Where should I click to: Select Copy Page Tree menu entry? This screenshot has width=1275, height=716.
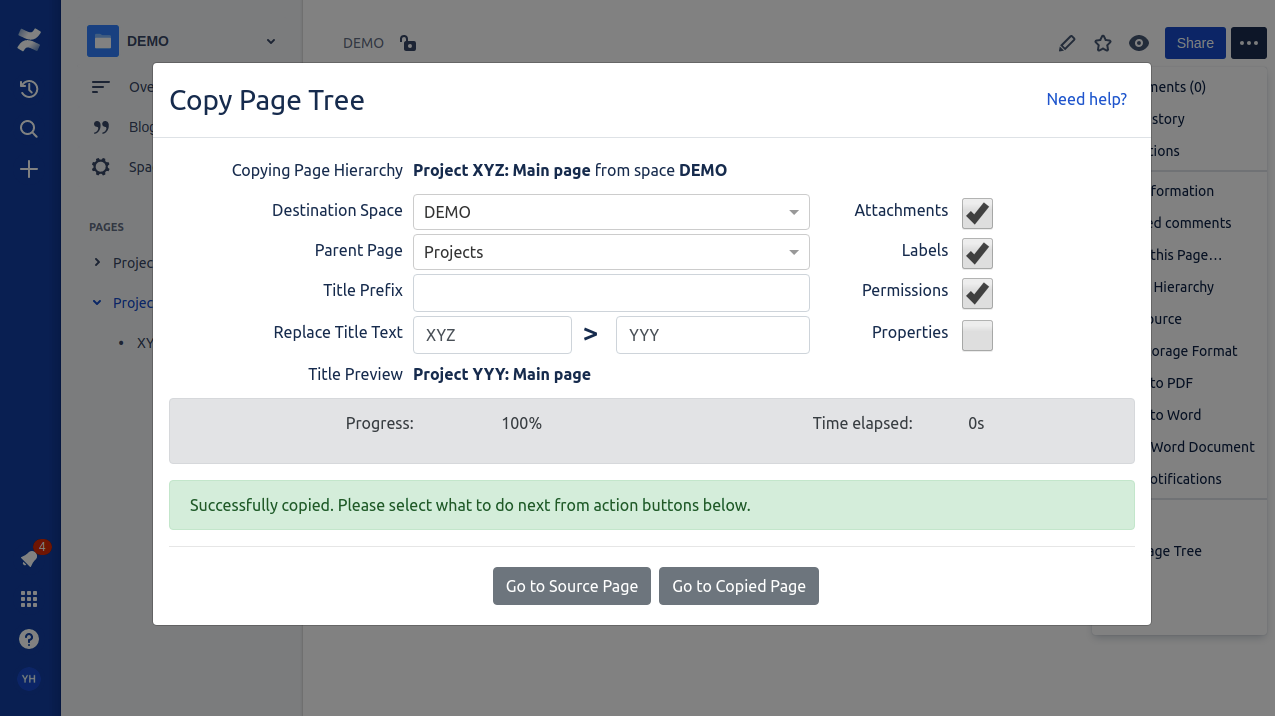tap(1176, 551)
